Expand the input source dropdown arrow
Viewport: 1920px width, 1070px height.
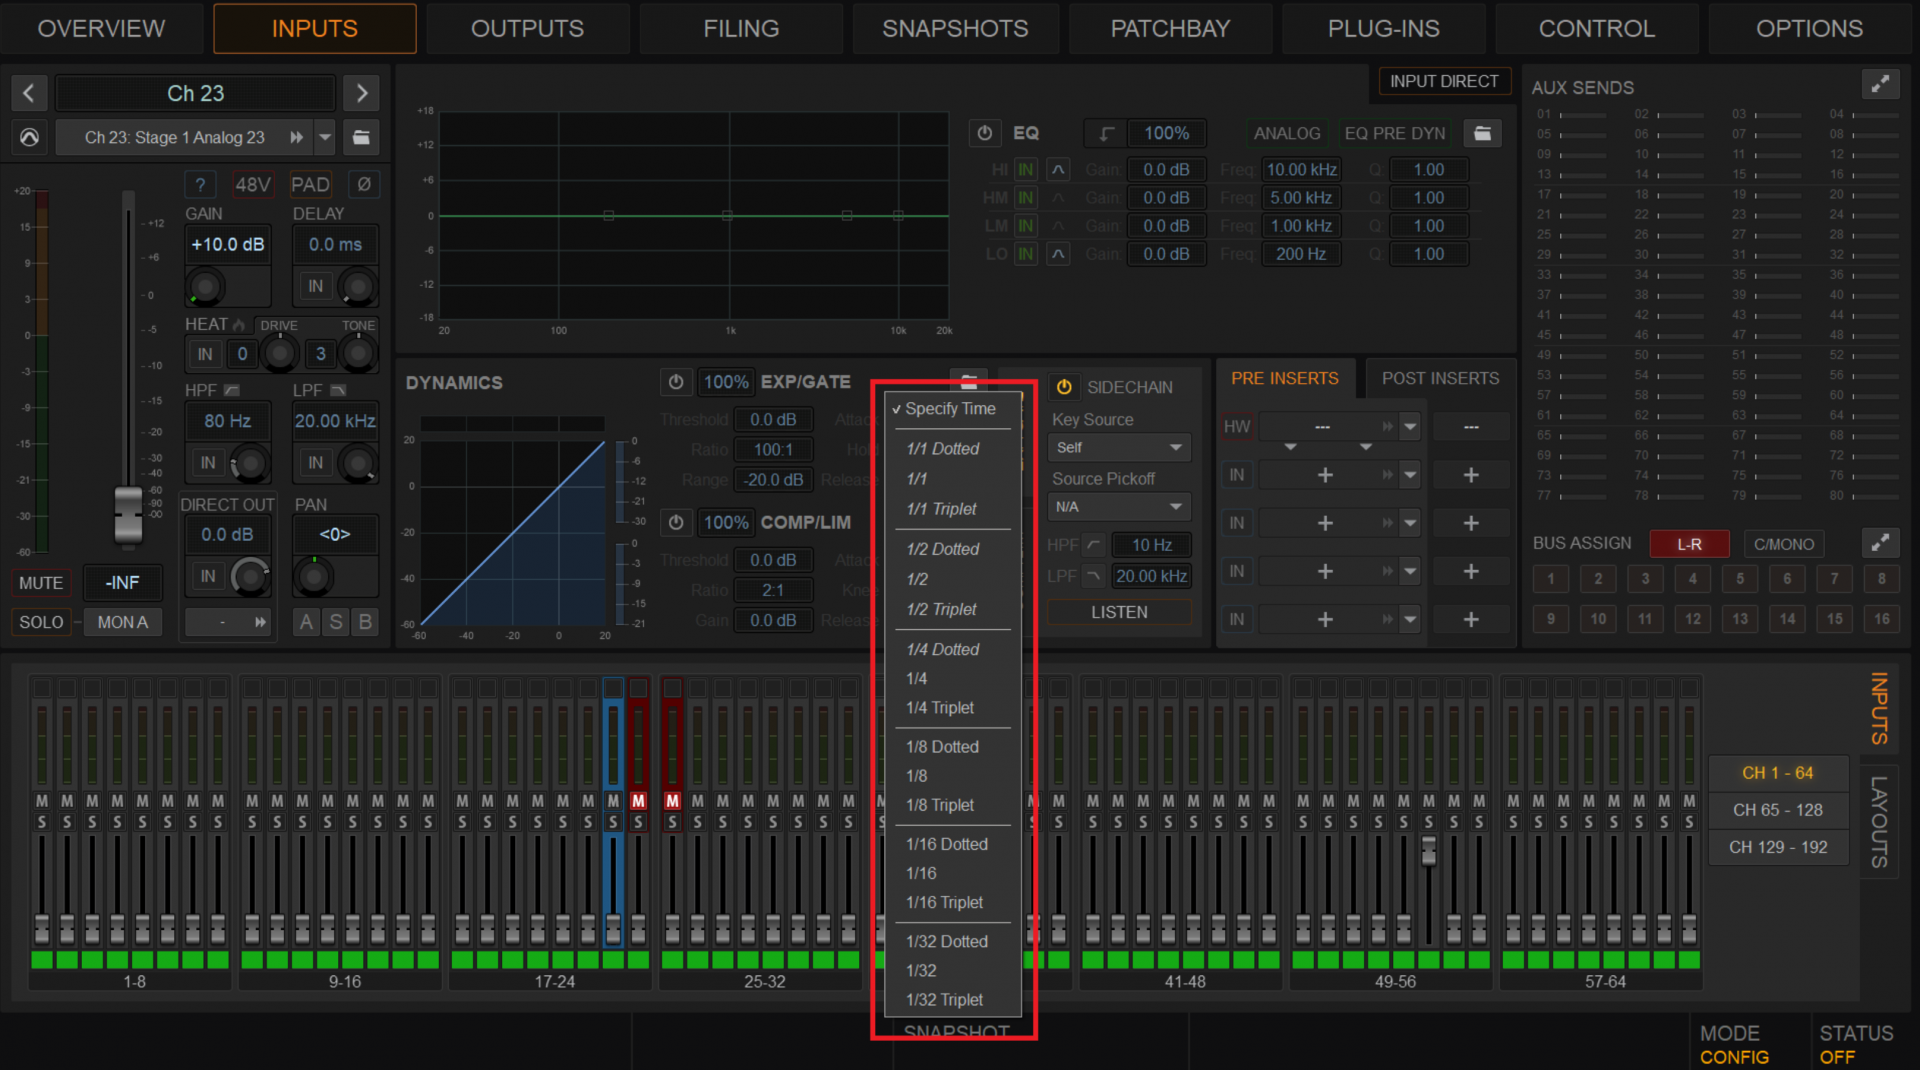click(325, 137)
